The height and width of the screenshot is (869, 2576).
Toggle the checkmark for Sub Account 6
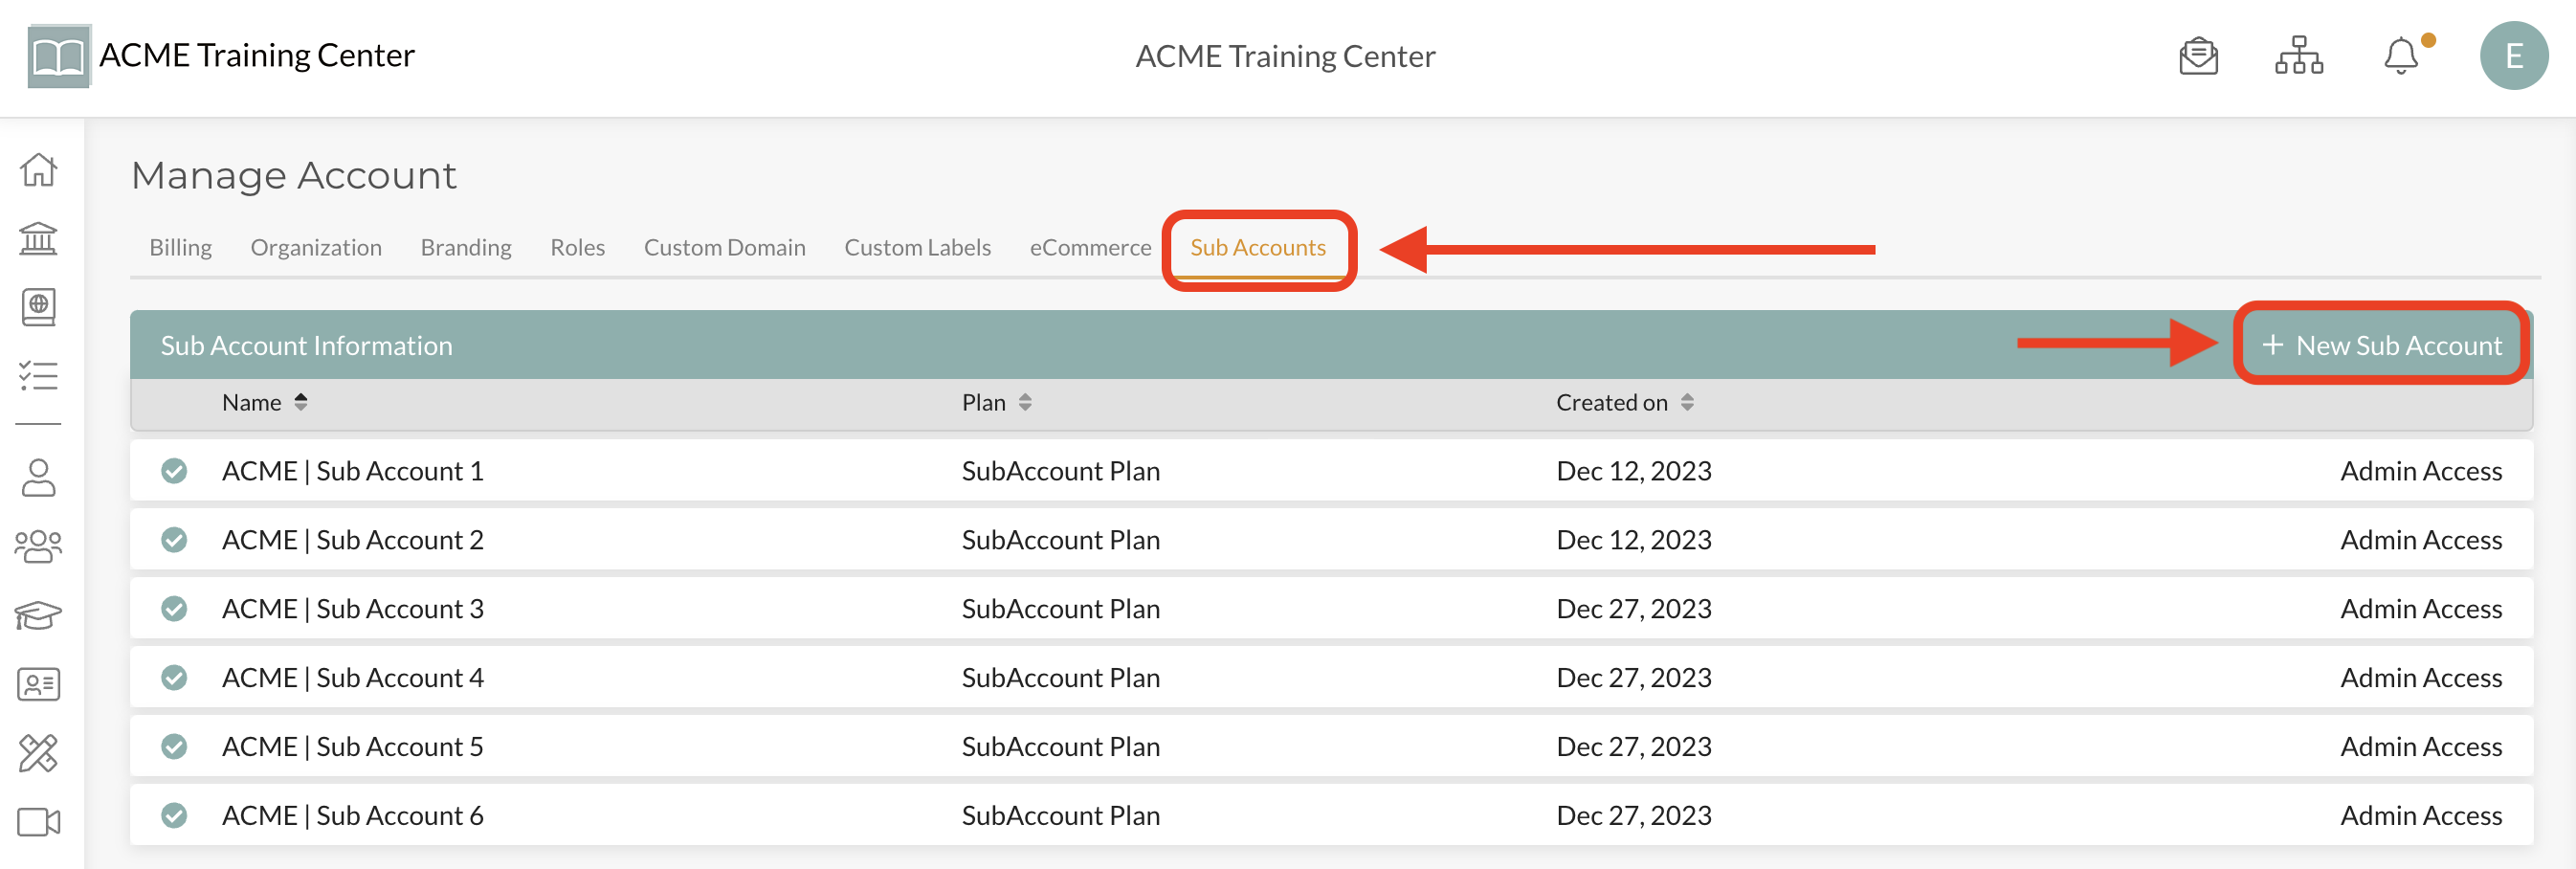[174, 816]
